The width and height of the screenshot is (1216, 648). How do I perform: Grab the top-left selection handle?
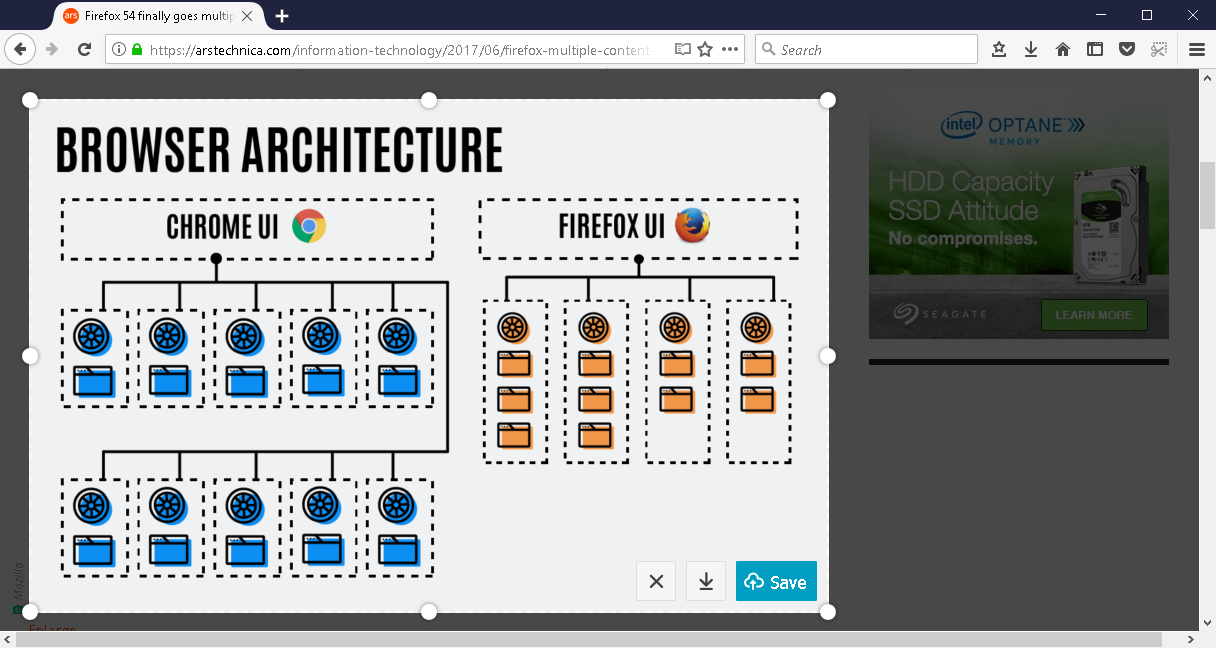30,100
